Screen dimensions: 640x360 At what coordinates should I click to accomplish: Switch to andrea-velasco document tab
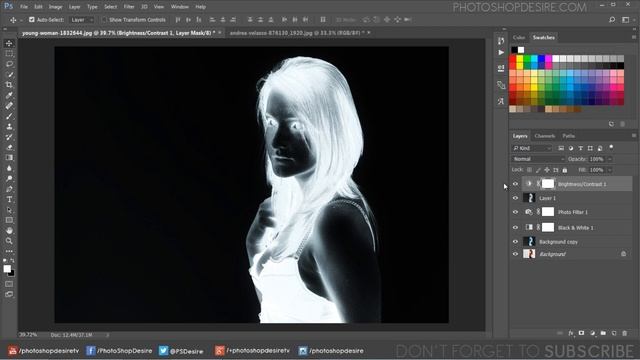(x=297, y=33)
